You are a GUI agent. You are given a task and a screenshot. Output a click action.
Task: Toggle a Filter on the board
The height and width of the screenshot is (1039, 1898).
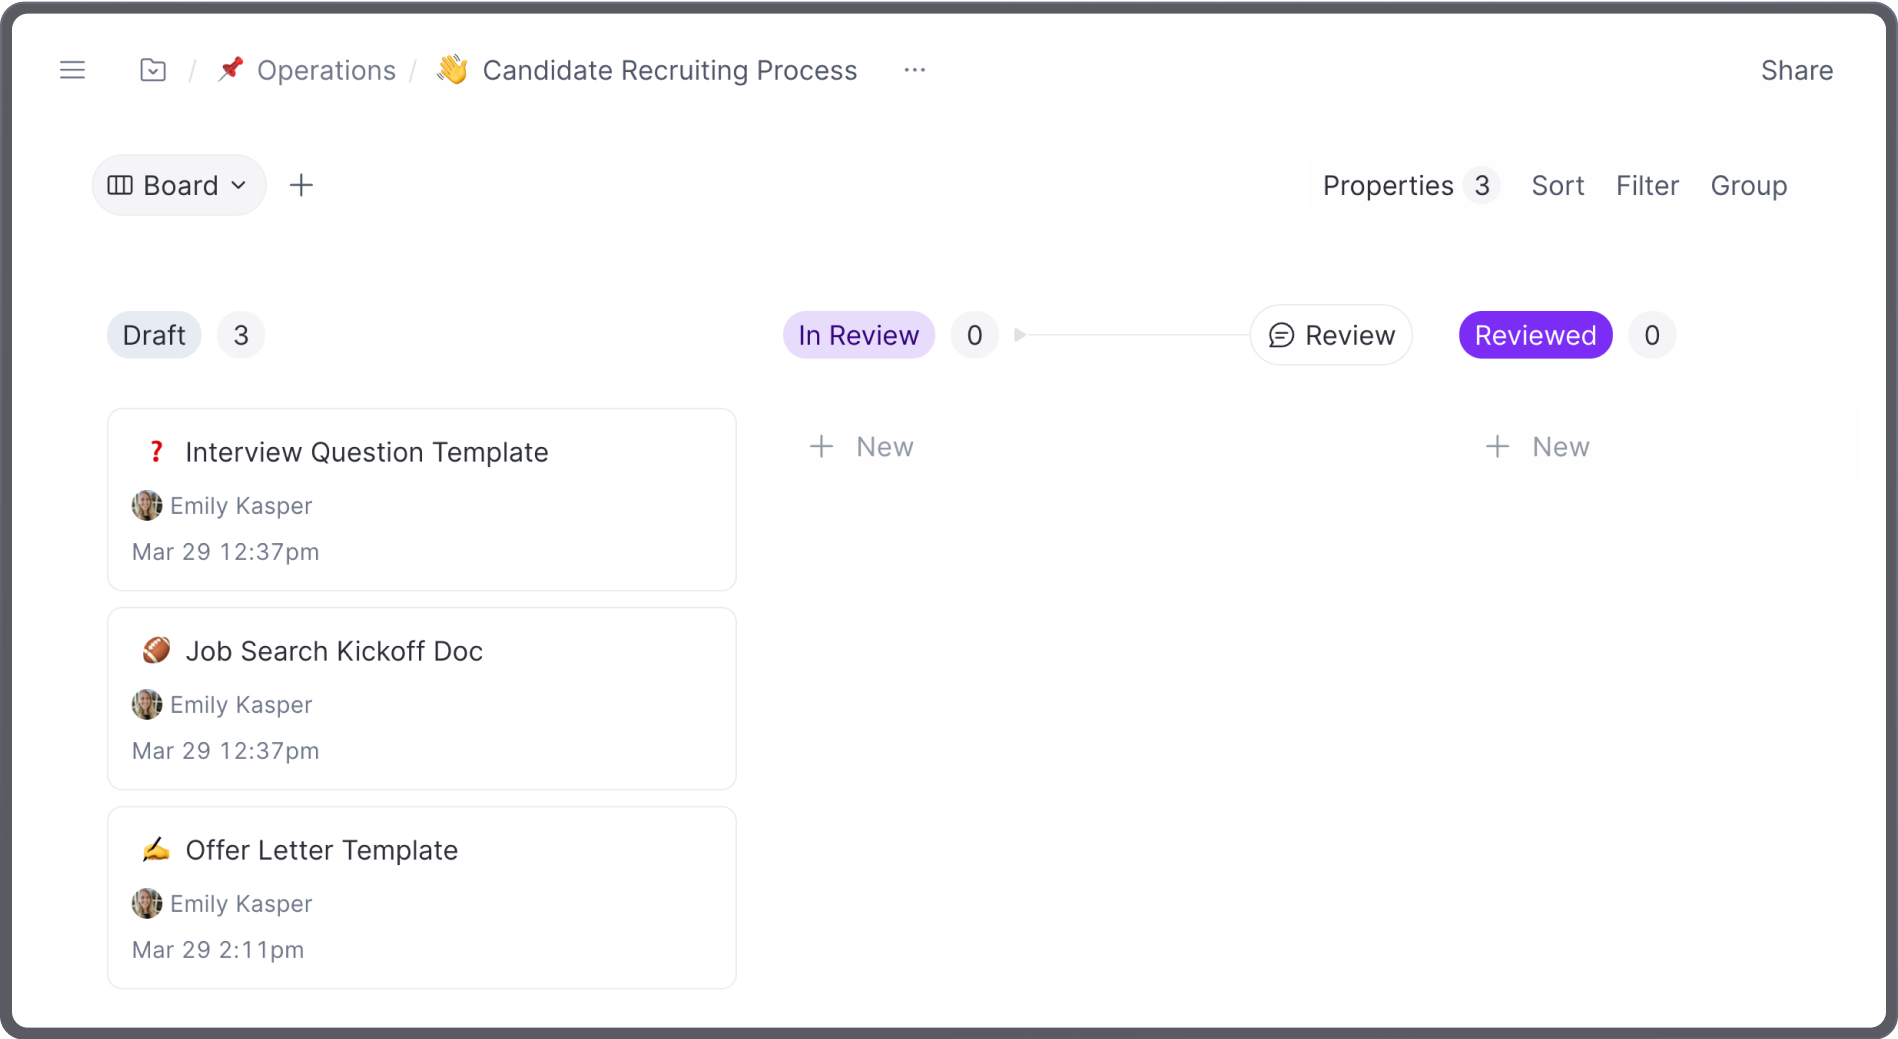click(1646, 185)
